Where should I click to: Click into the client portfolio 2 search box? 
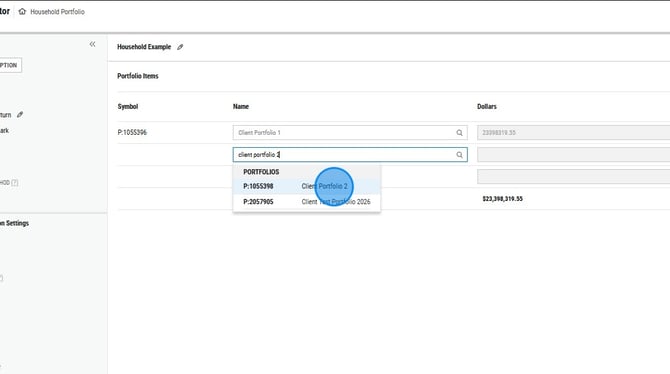point(350,155)
